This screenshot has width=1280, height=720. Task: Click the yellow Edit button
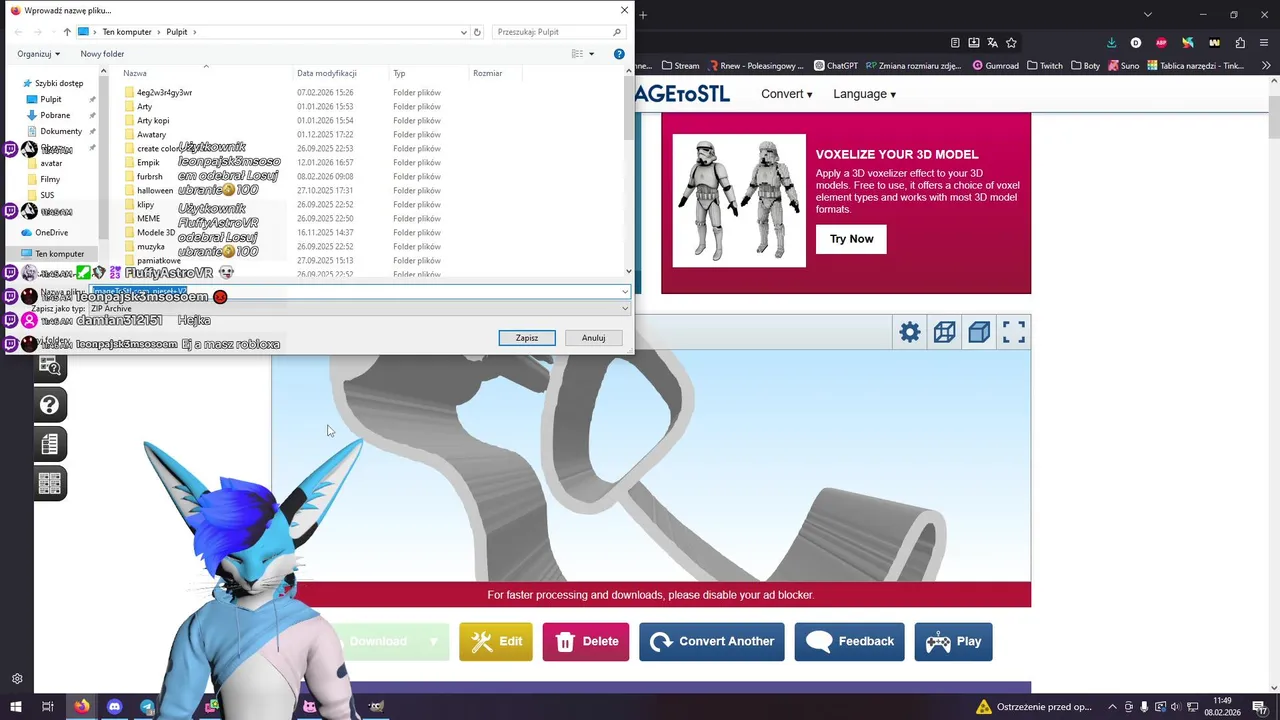[496, 642]
